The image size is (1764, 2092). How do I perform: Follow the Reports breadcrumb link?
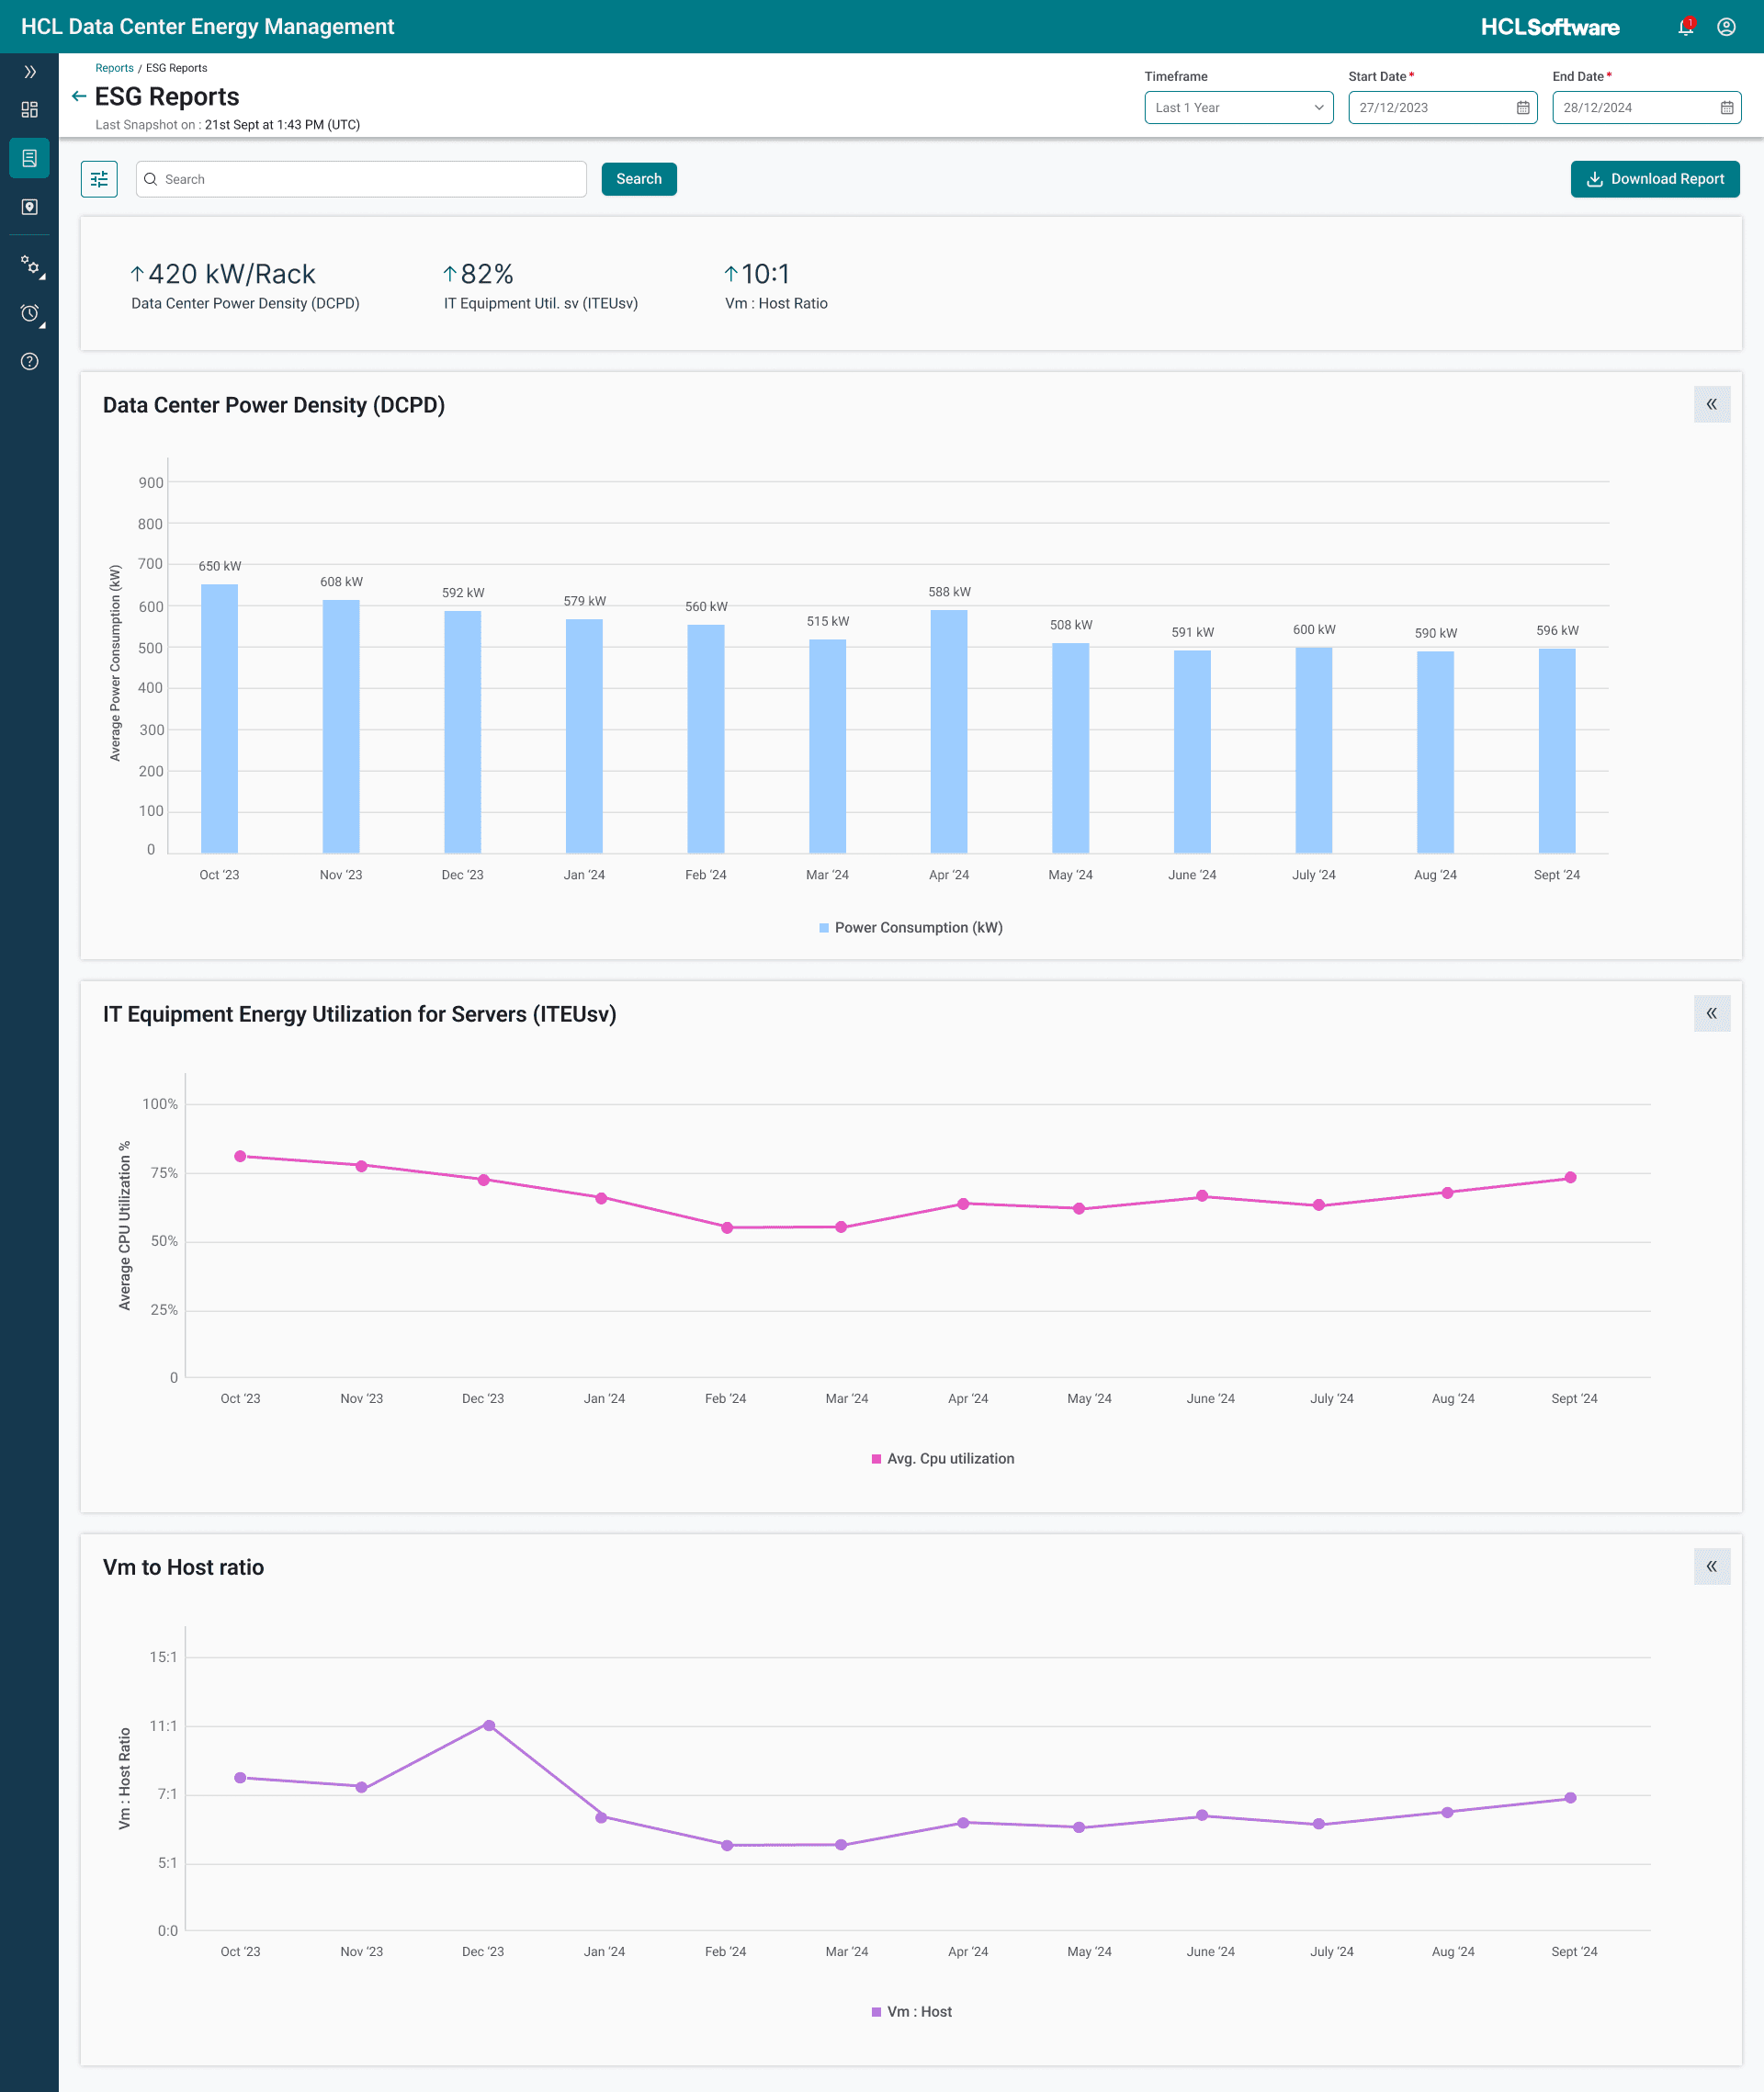click(x=114, y=68)
